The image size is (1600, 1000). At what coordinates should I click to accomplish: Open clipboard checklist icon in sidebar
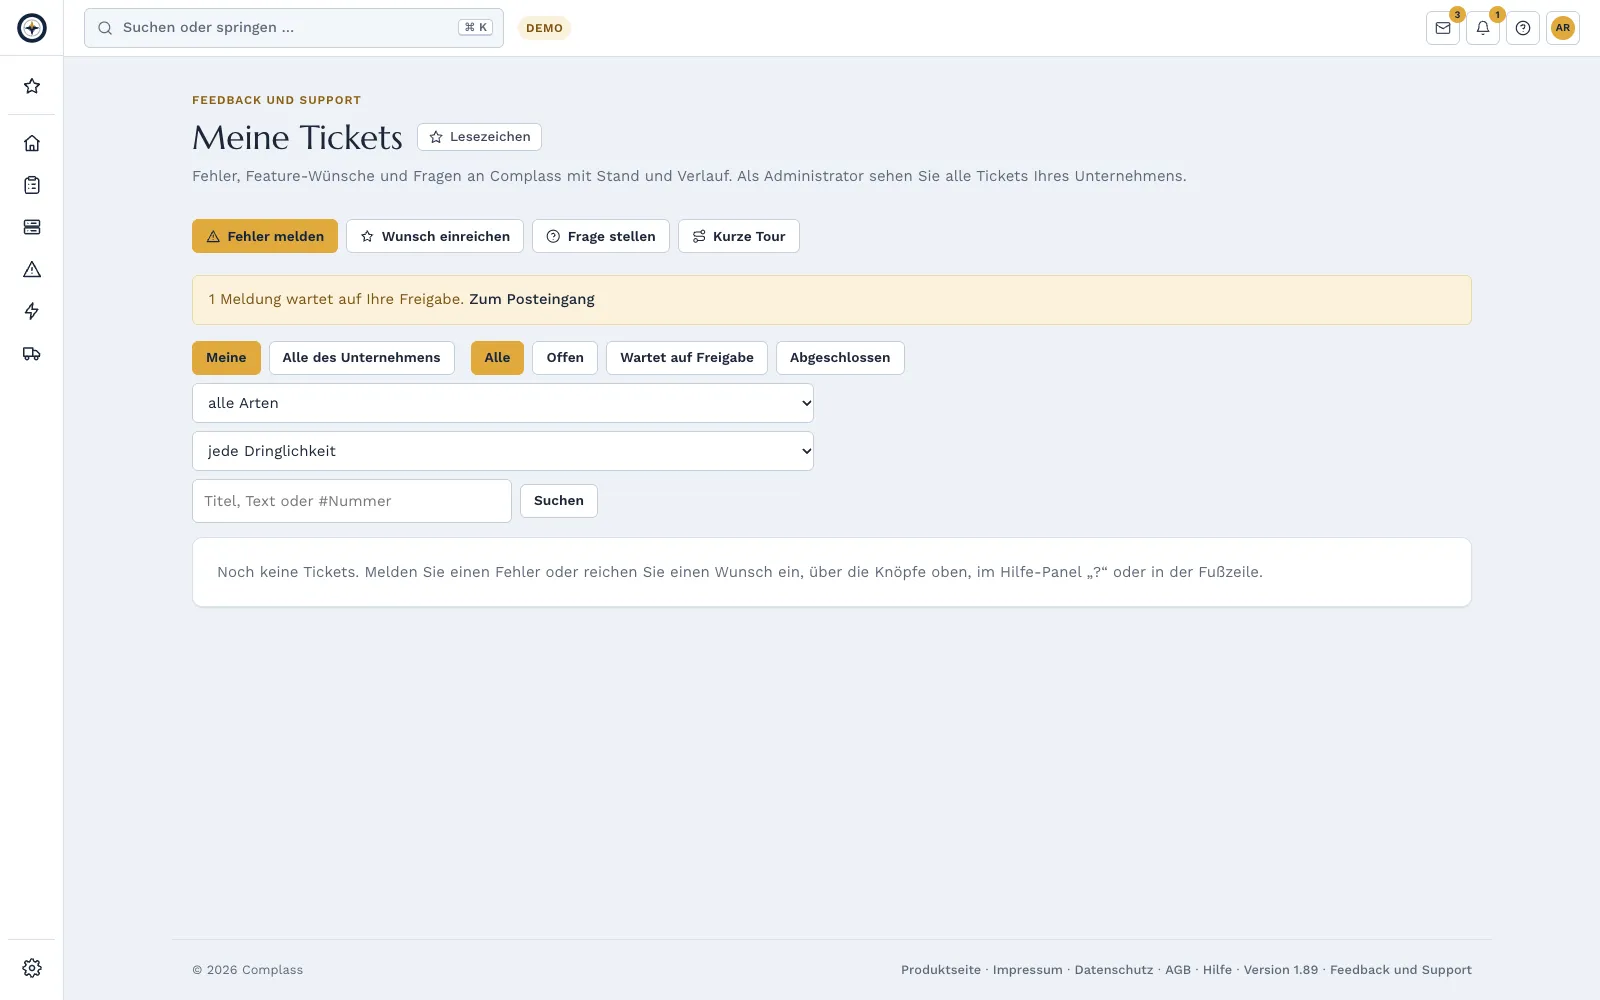coord(32,185)
